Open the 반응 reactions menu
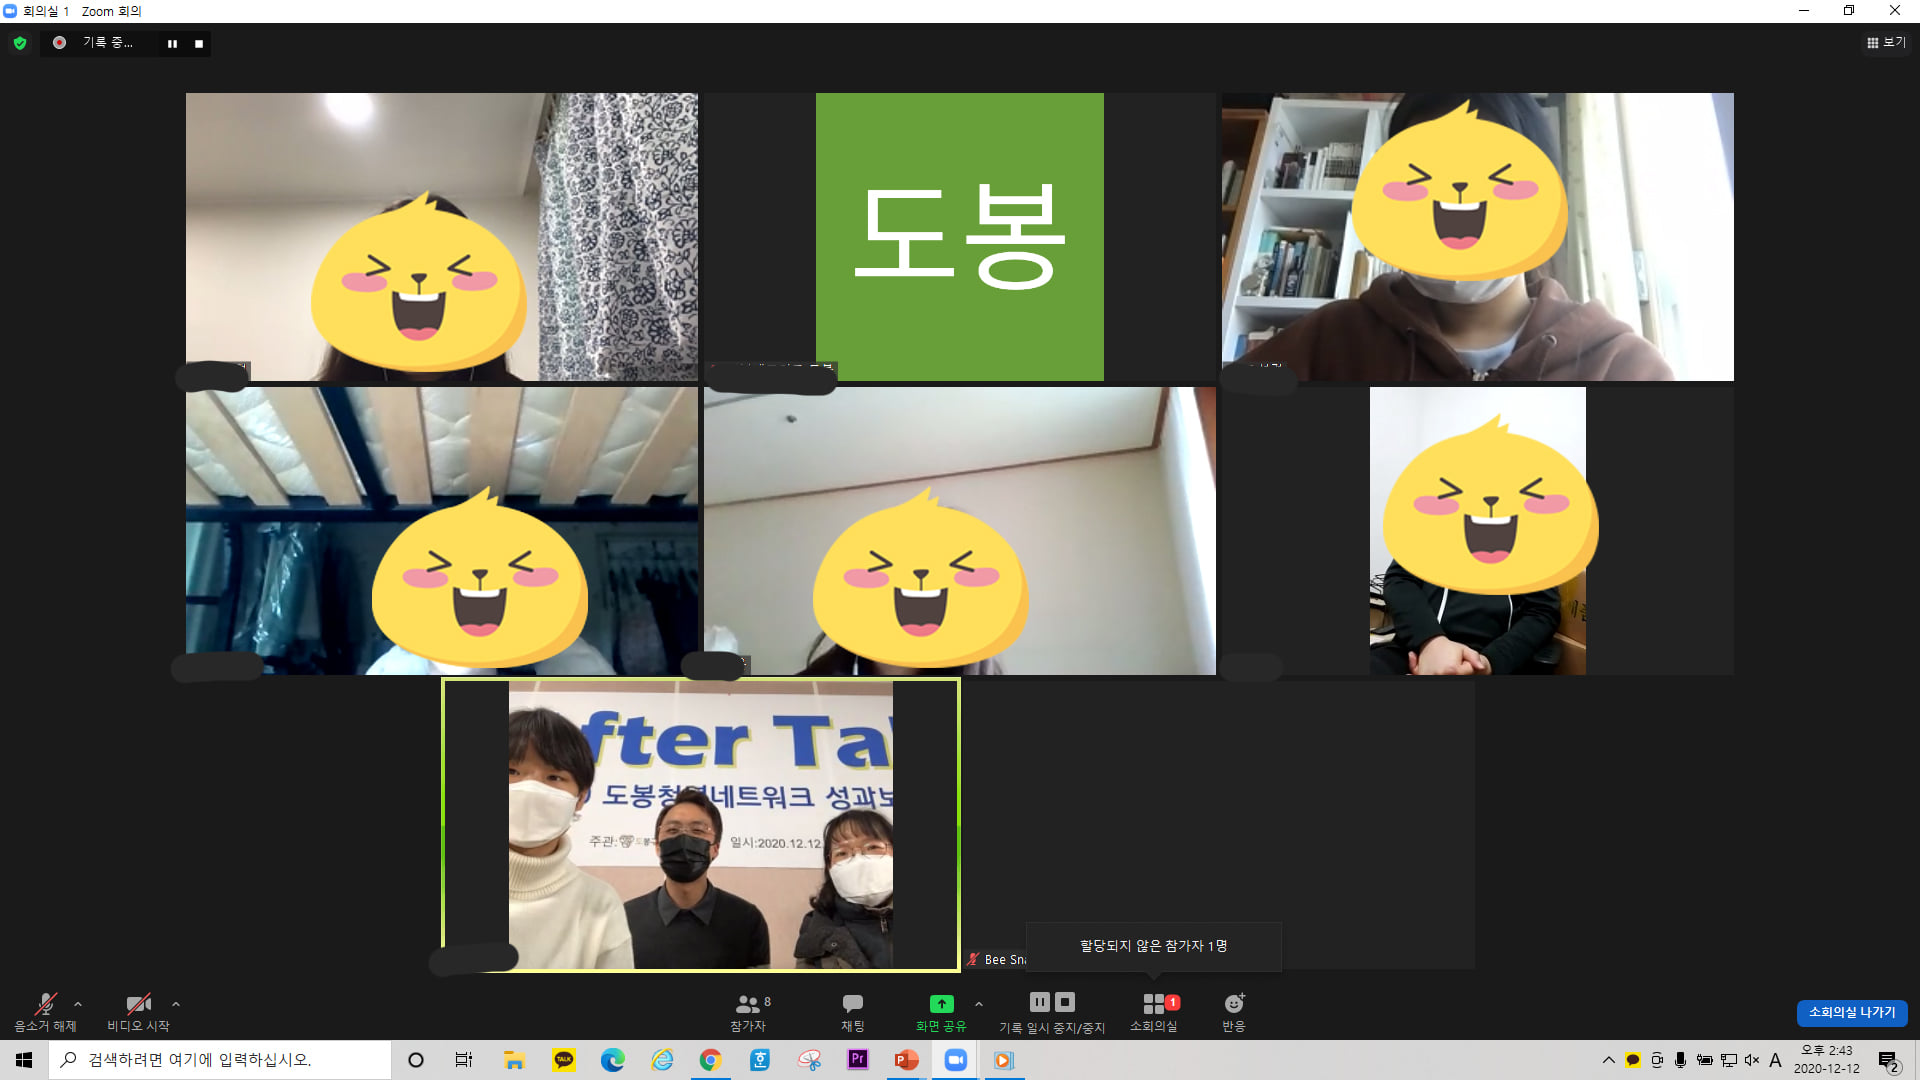The height and width of the screenshot is (1080, 1920). coord(1234,1012)
